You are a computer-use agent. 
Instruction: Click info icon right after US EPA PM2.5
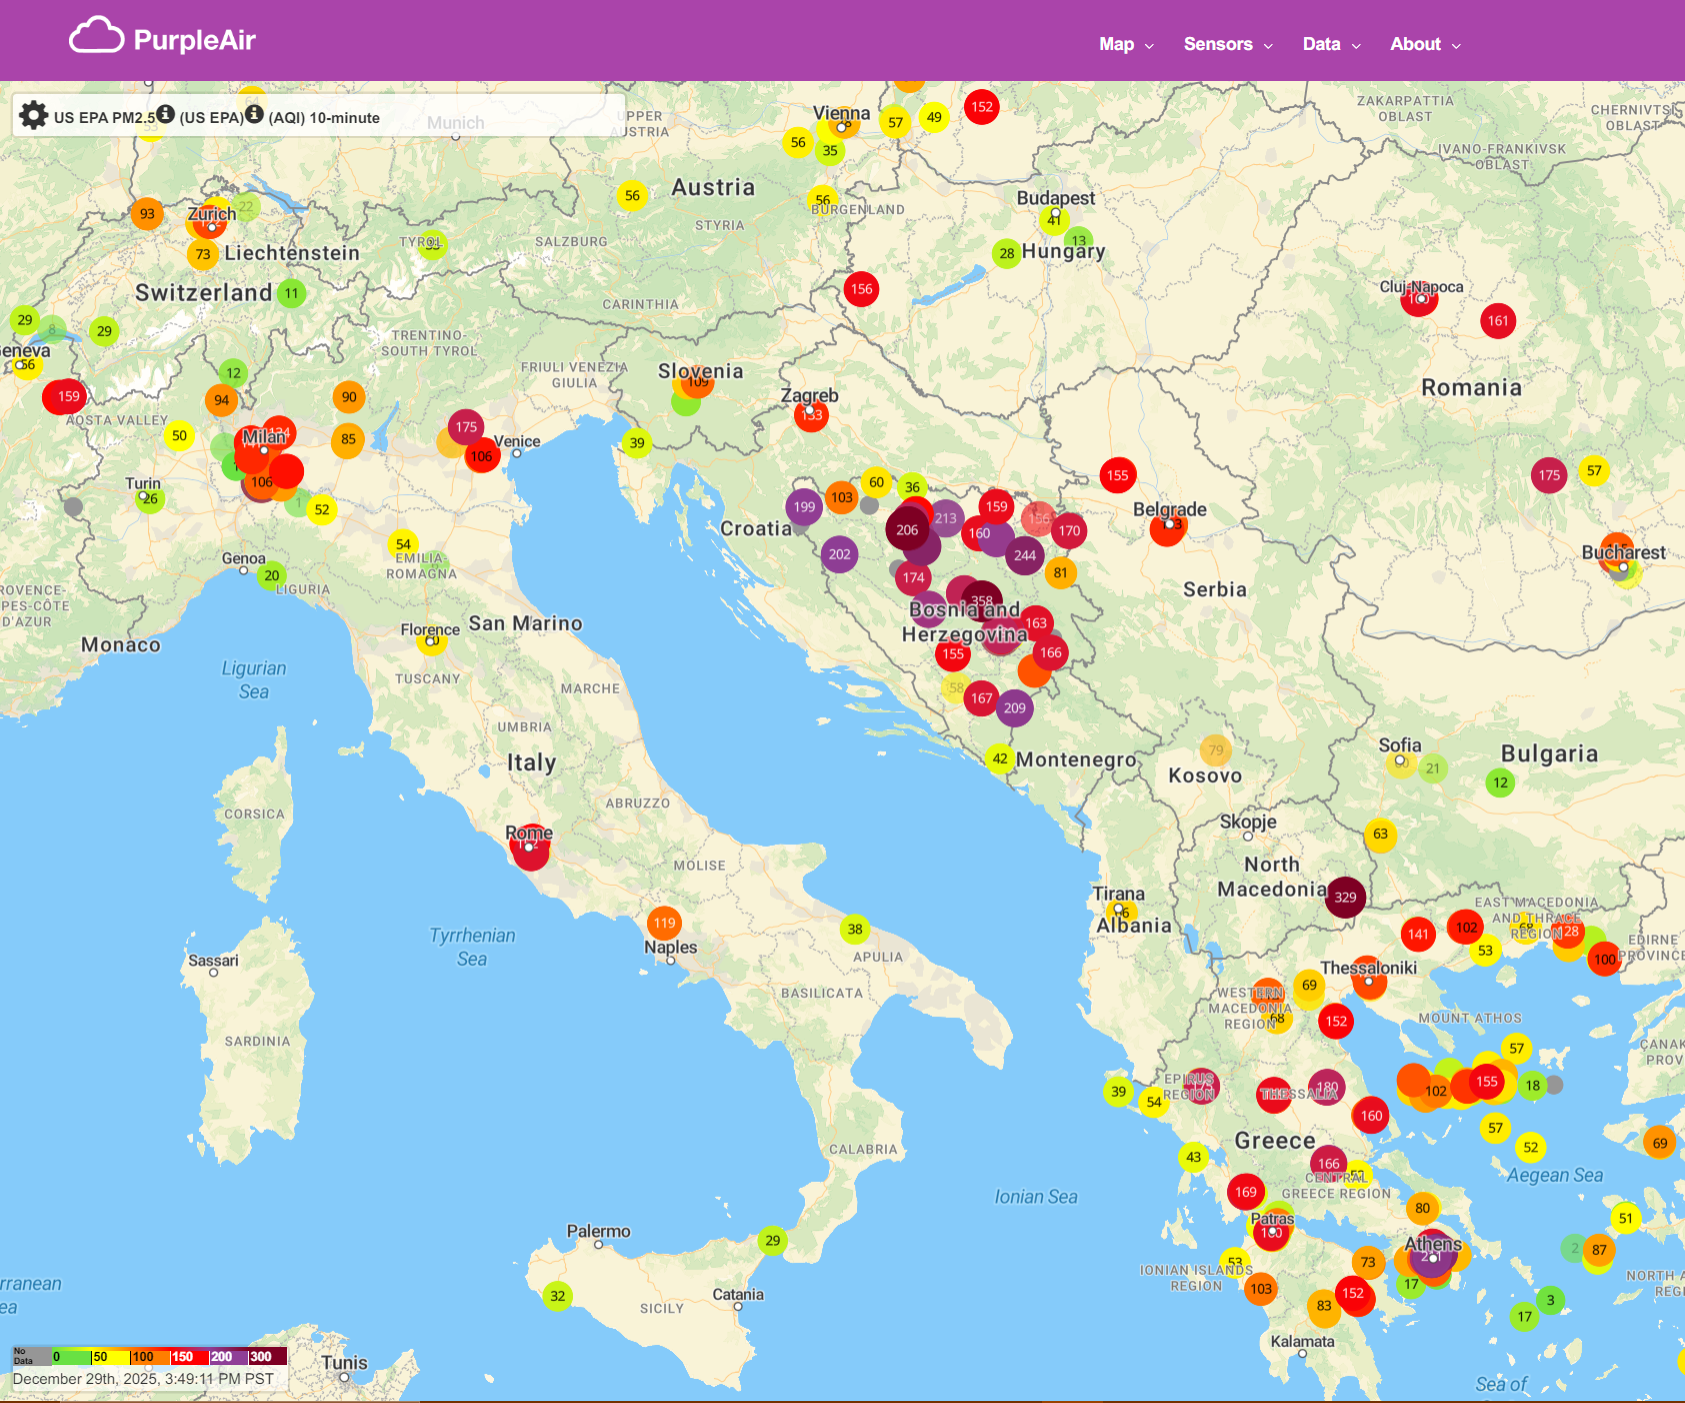166,114
